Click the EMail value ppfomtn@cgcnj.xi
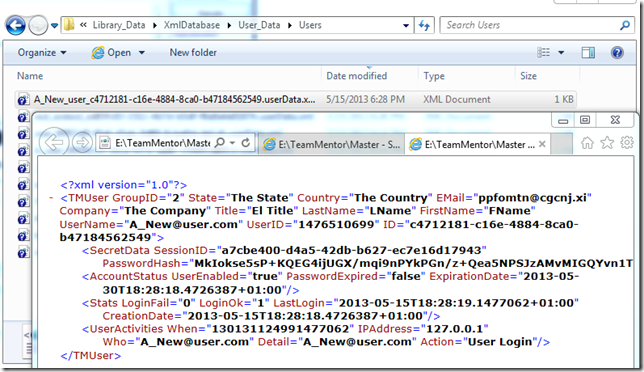This screenshot has width=644, height=372. (532, 198)
